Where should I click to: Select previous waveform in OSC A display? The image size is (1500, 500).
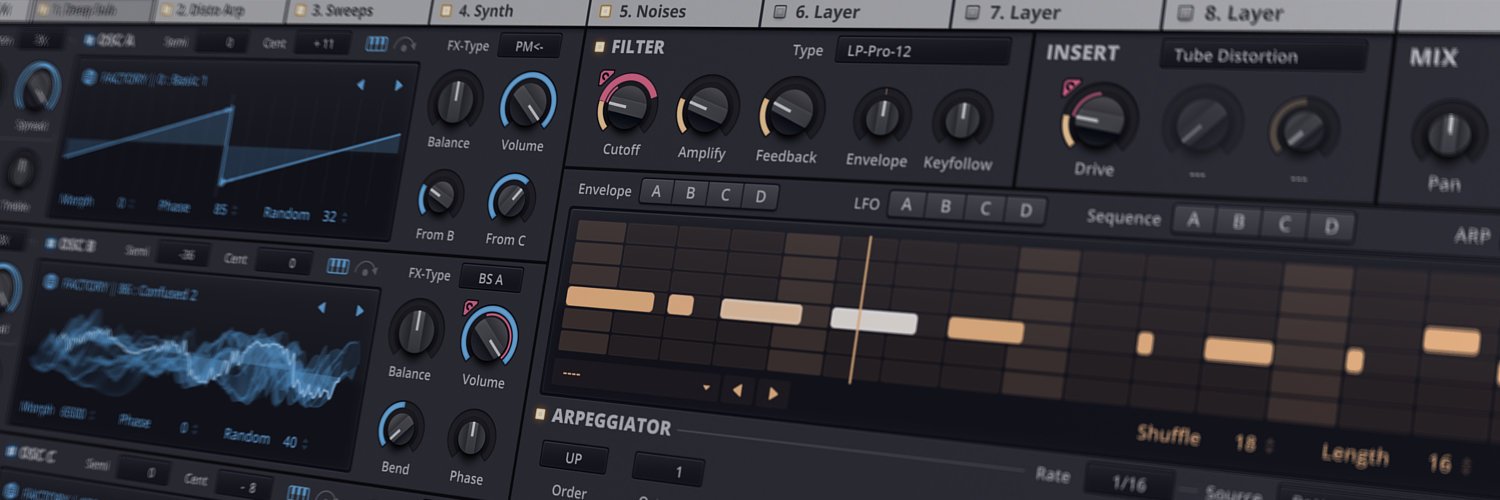(361, 85)
